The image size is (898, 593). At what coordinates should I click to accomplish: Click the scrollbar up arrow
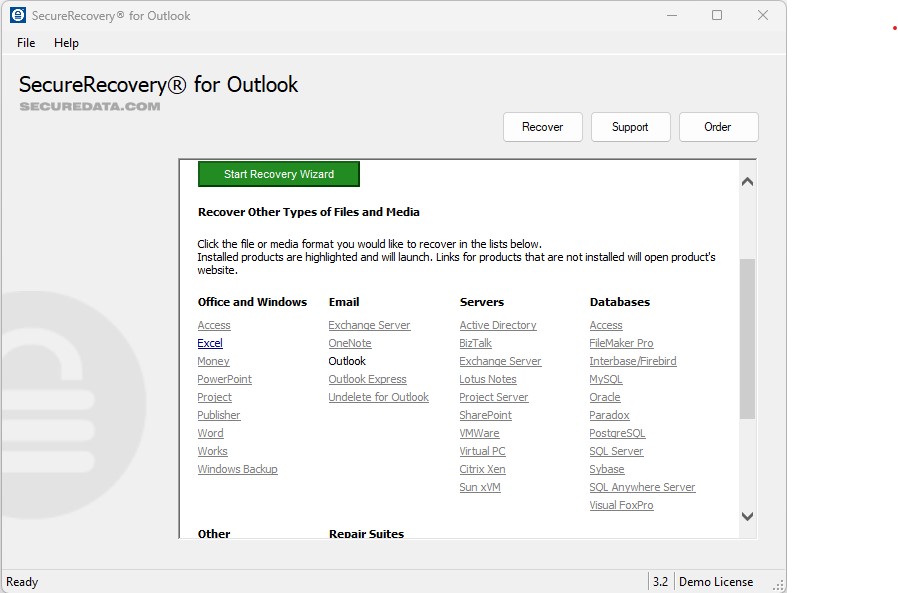pos(747,181)
